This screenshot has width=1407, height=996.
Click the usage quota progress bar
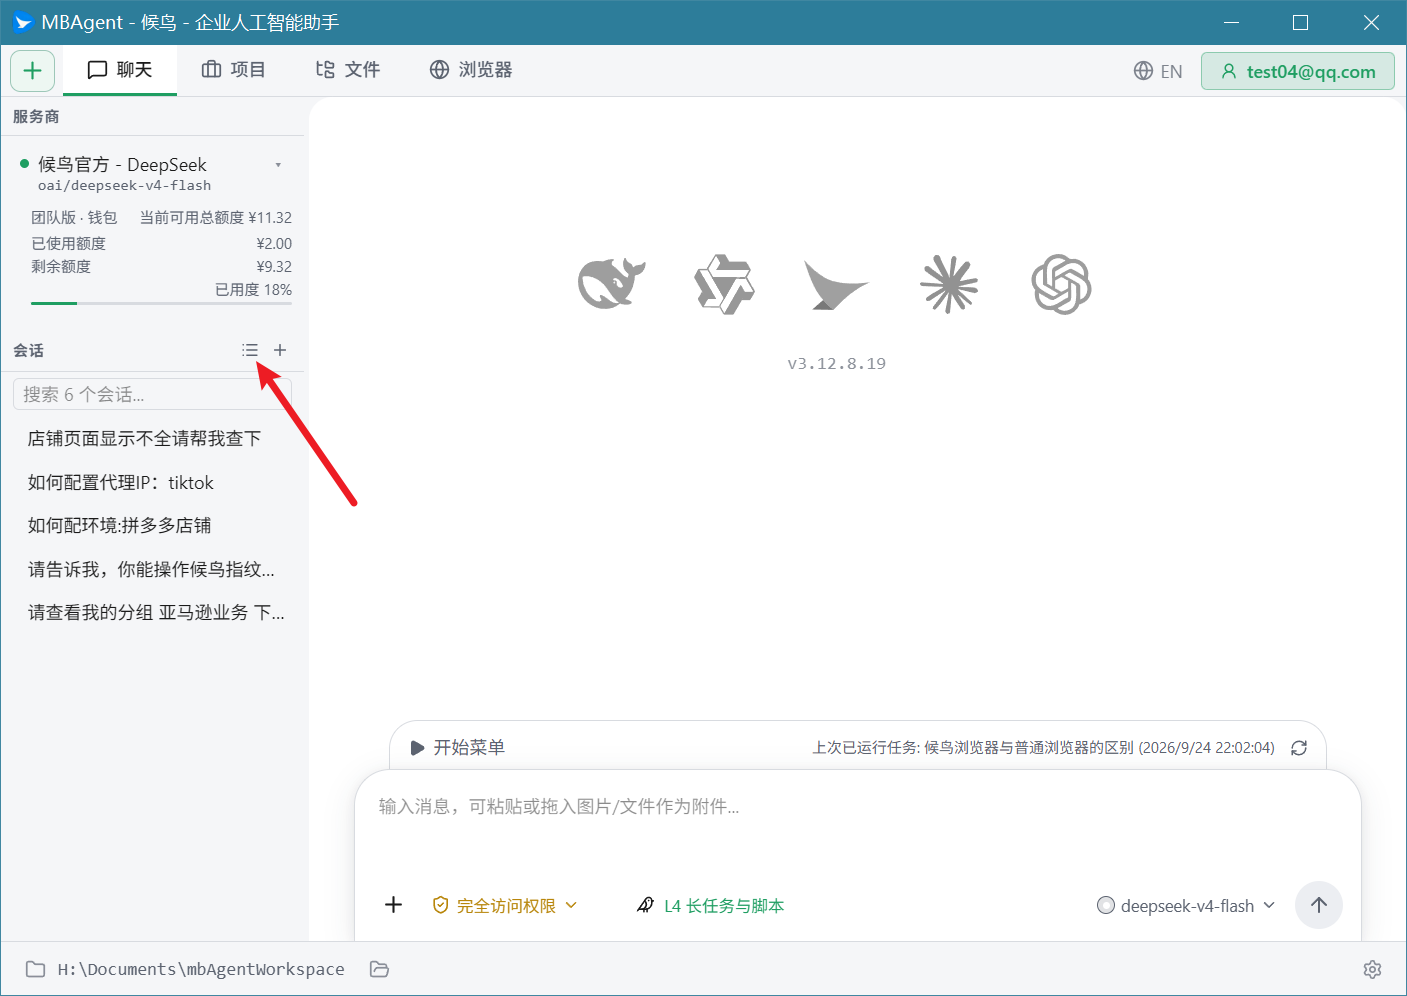point(161,303)
